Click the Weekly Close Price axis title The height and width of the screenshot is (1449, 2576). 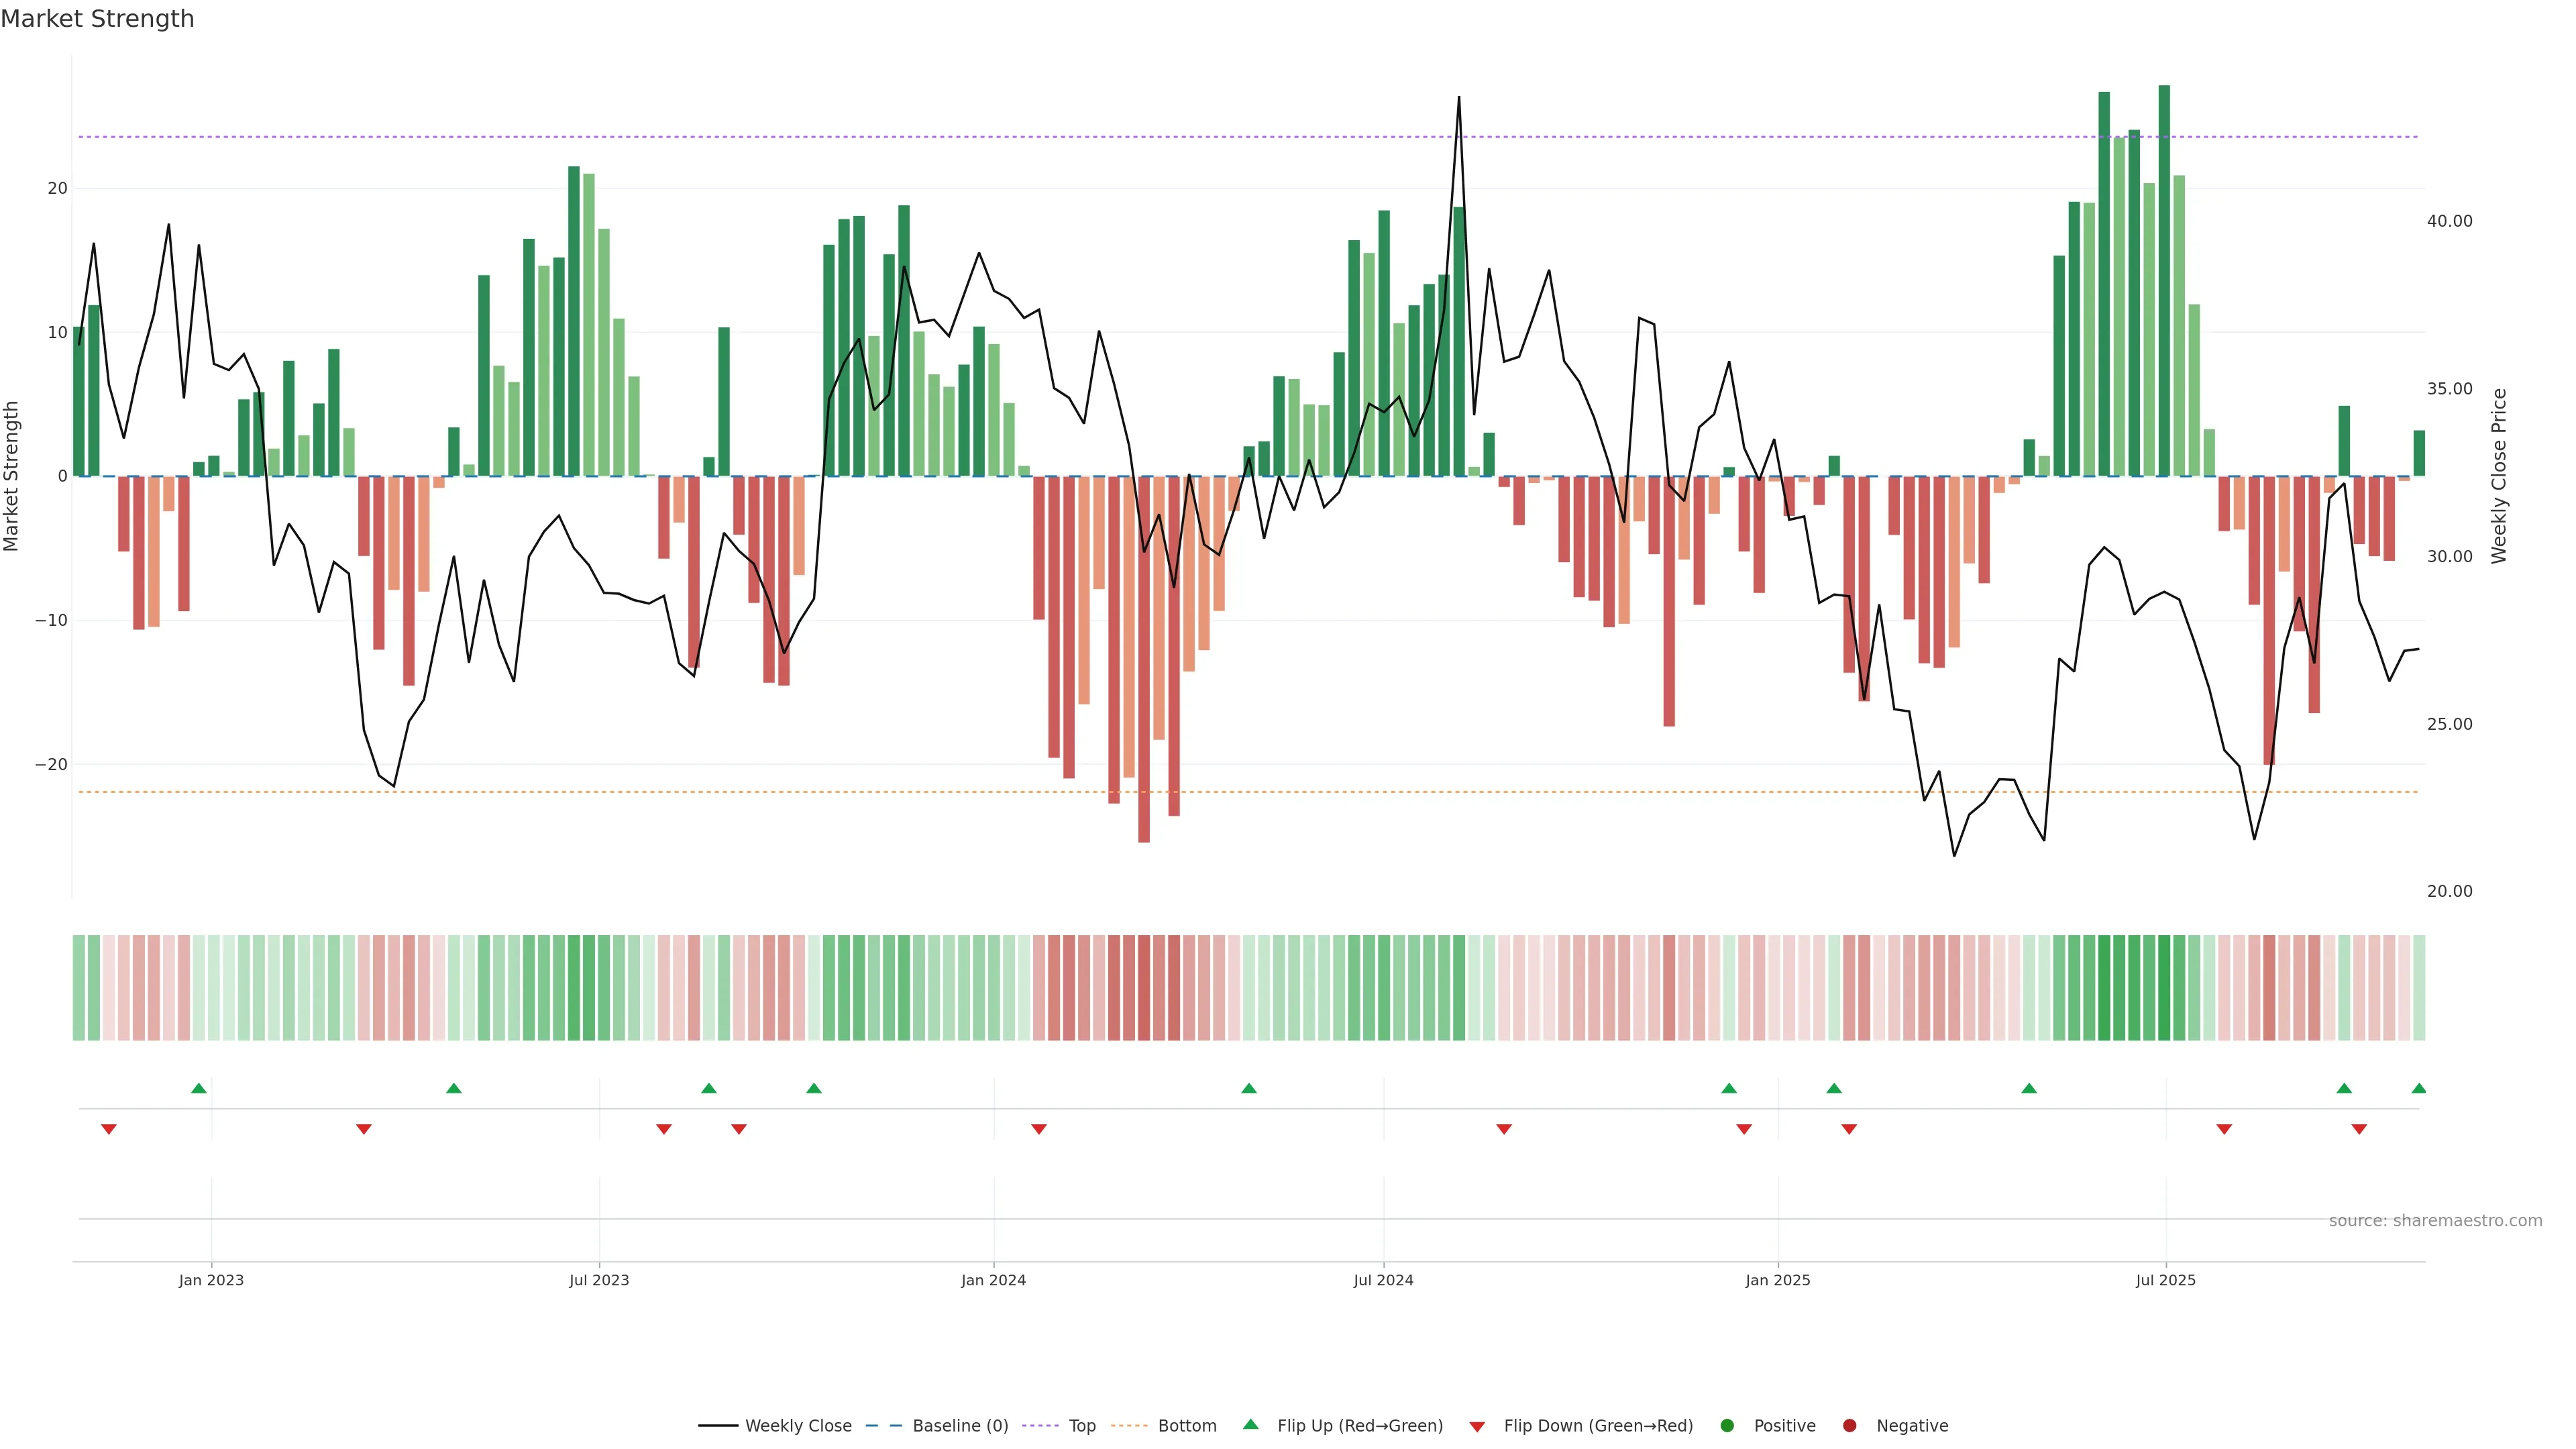(2499, 476)
